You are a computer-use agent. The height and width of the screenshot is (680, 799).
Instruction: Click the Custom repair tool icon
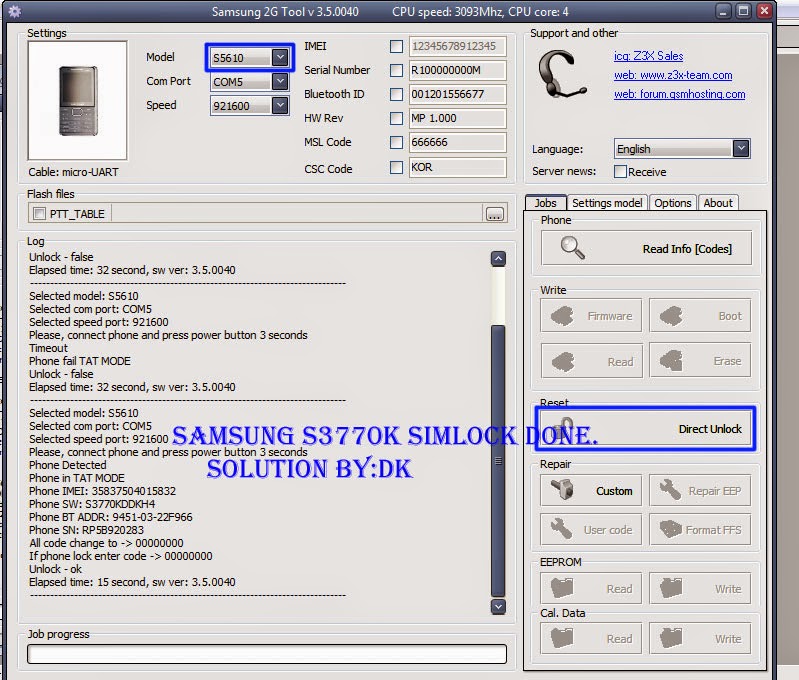(563, 490)
